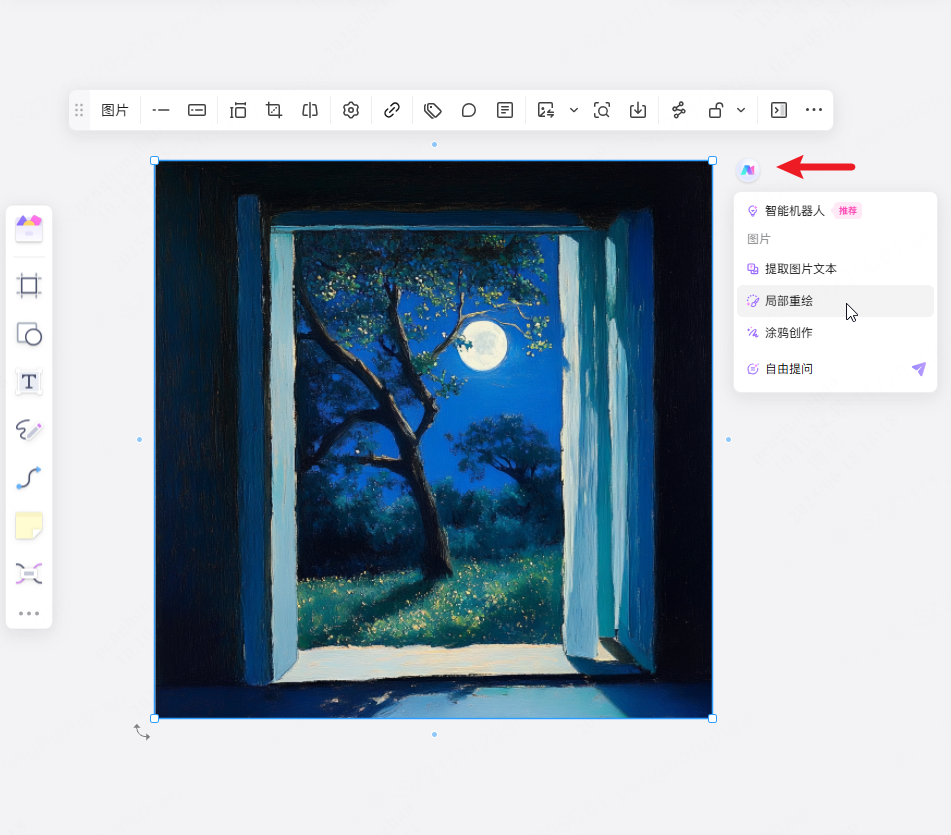Choose 涂鸦创作 menu item
This screenshot has width=951, height=835.
point(835,333)
